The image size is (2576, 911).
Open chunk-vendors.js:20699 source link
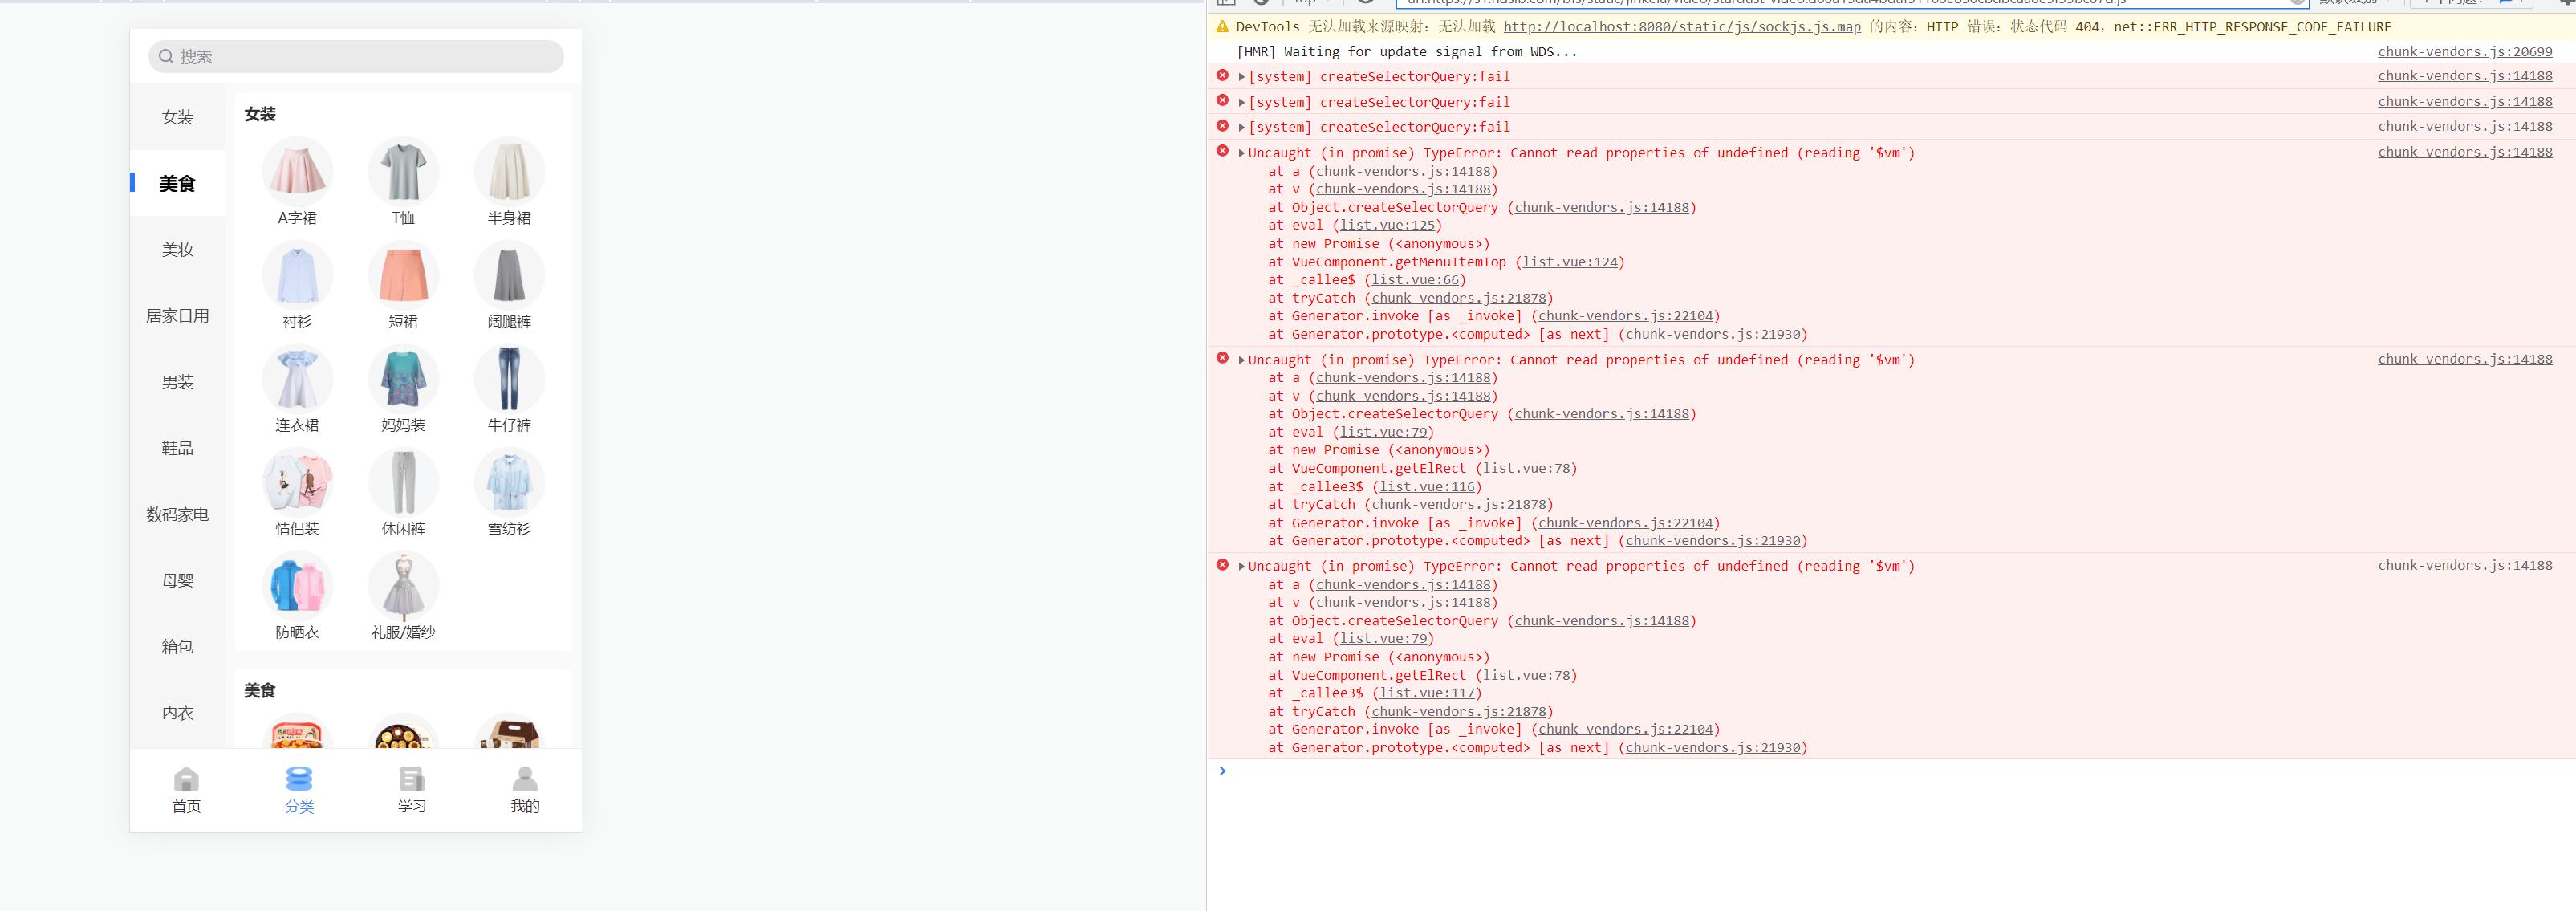click(x=2464, y=52)
